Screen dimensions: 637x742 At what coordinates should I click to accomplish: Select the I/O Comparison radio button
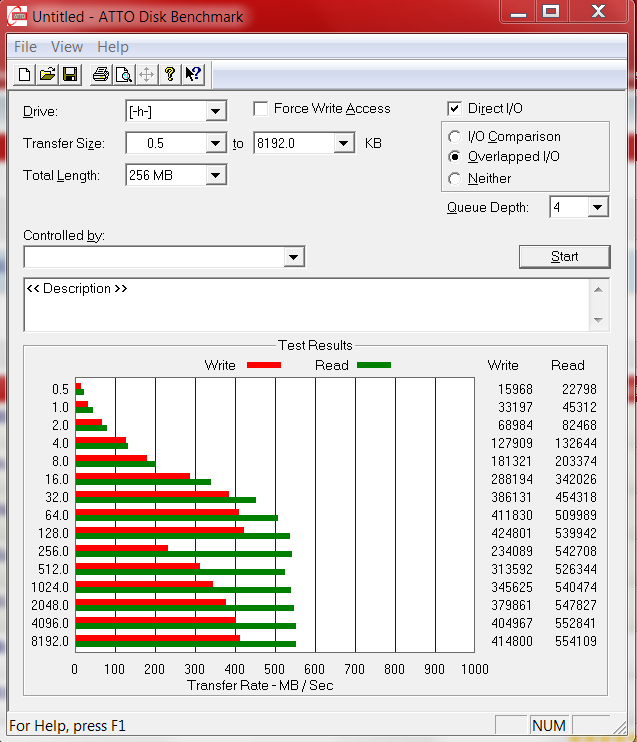coord(455,137)
